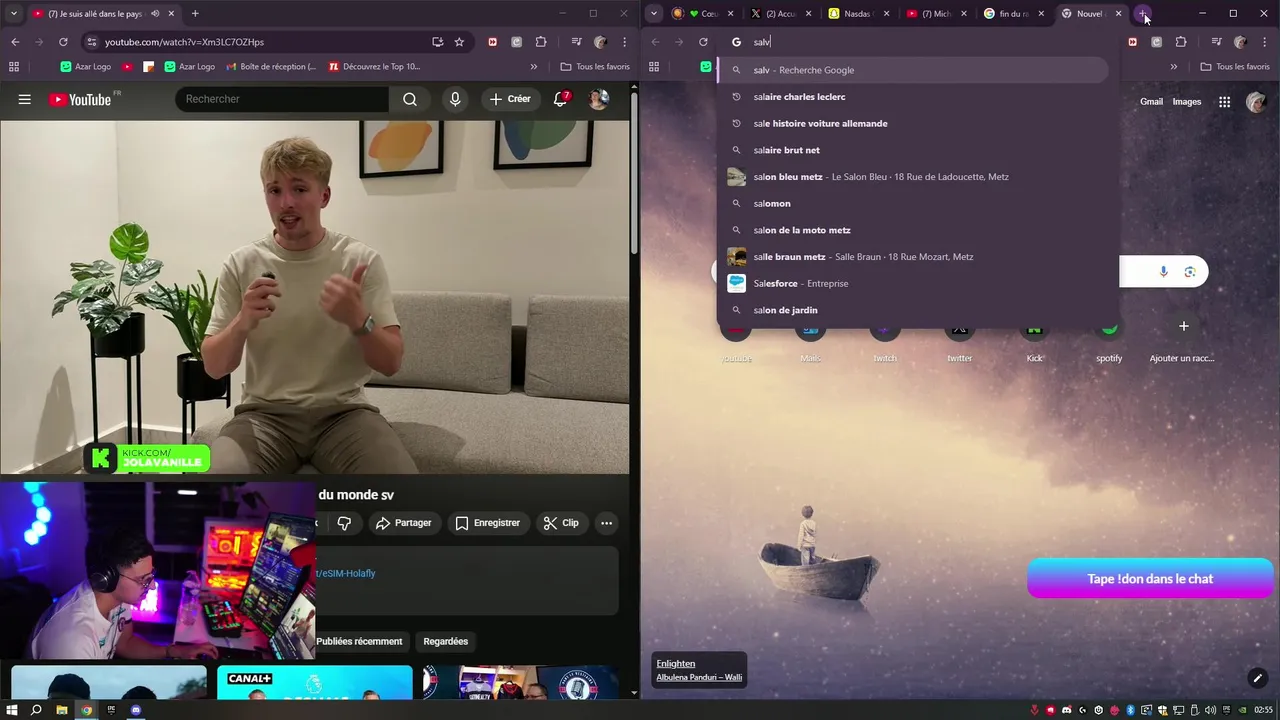Screen dimensions: 1280x720
Task: Open Chrome three-dot menu in left window
Action: pyautogui.click(x=624, y=42)
